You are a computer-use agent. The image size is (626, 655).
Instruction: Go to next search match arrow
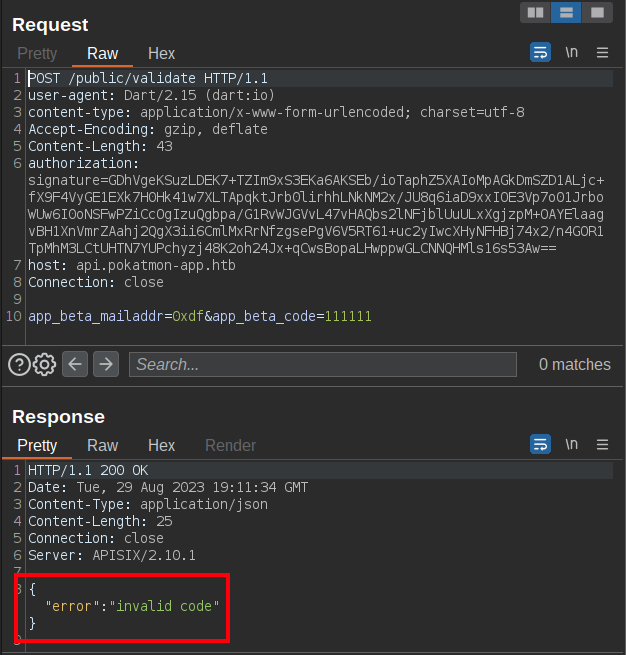coord(105,364)
